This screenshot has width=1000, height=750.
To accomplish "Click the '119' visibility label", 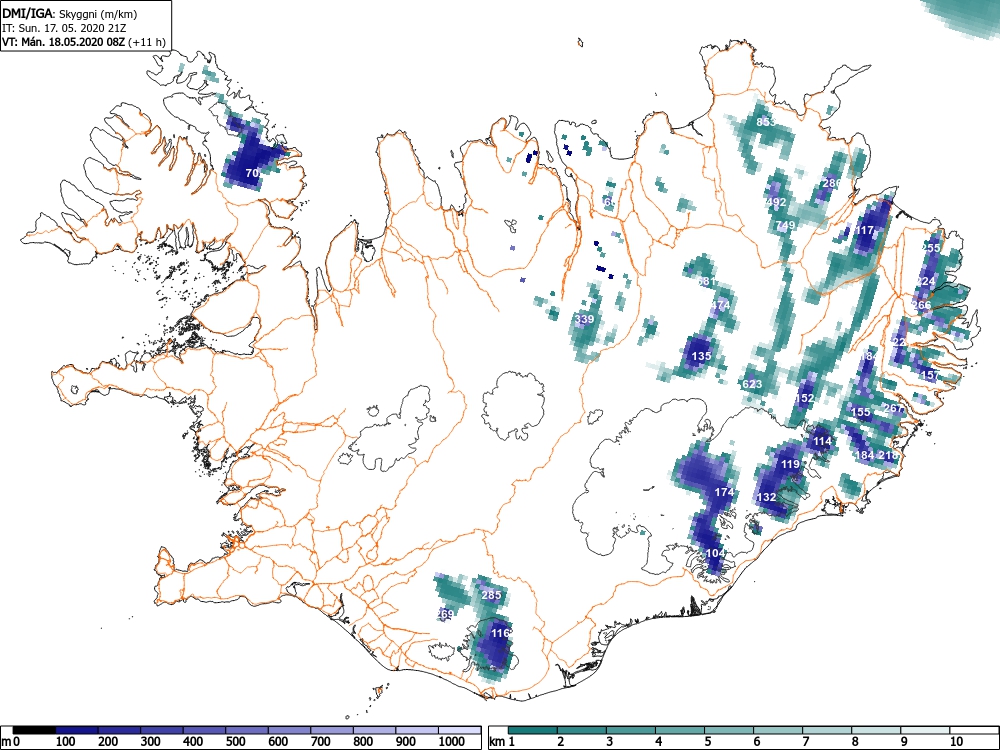I will click(790, 464).
